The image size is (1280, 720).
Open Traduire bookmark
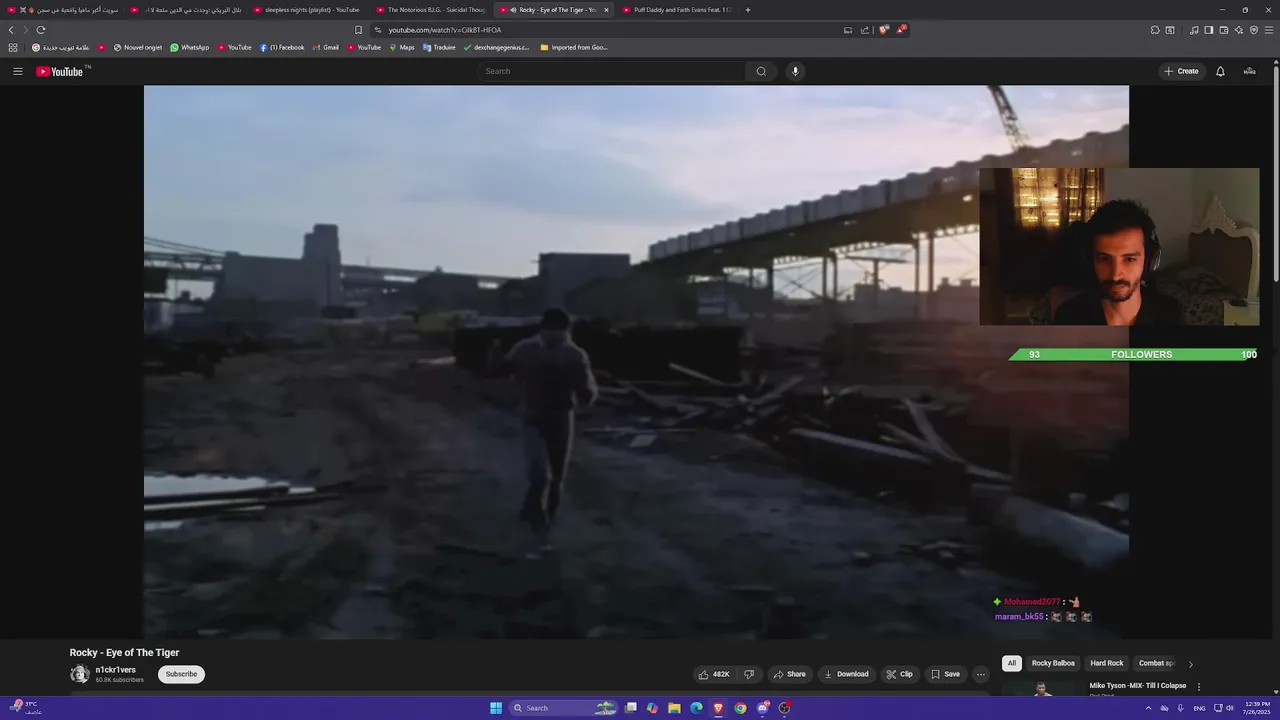coord(439,47)
